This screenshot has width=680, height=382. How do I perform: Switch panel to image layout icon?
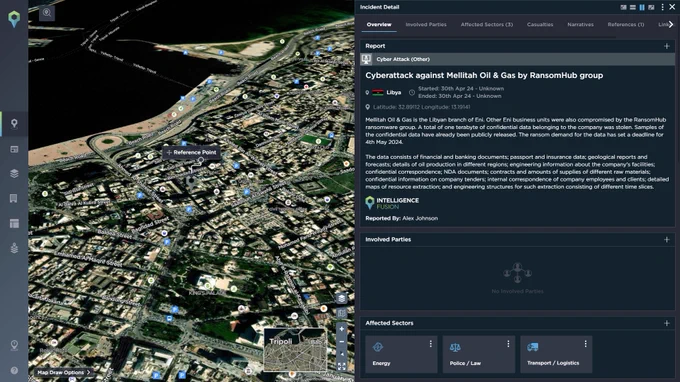623,7
